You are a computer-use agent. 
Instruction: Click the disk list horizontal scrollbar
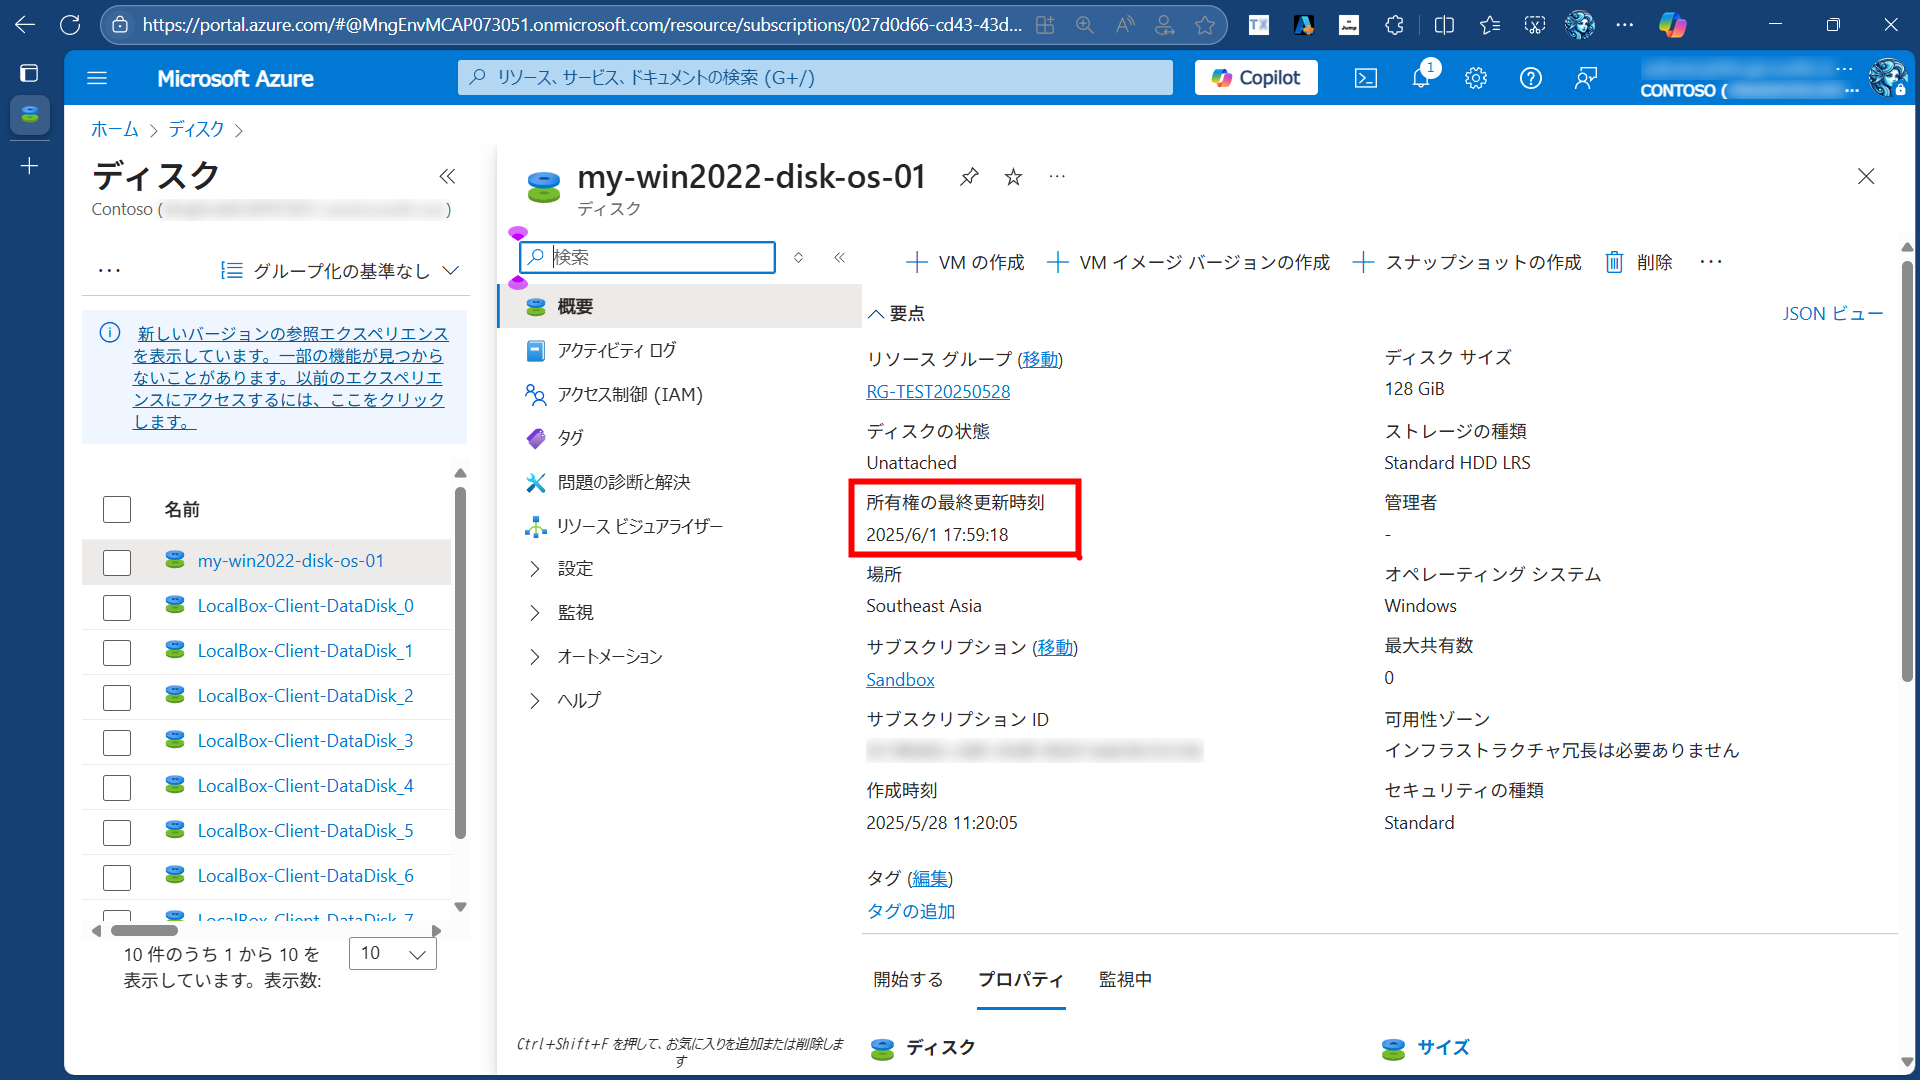point(144,931)
